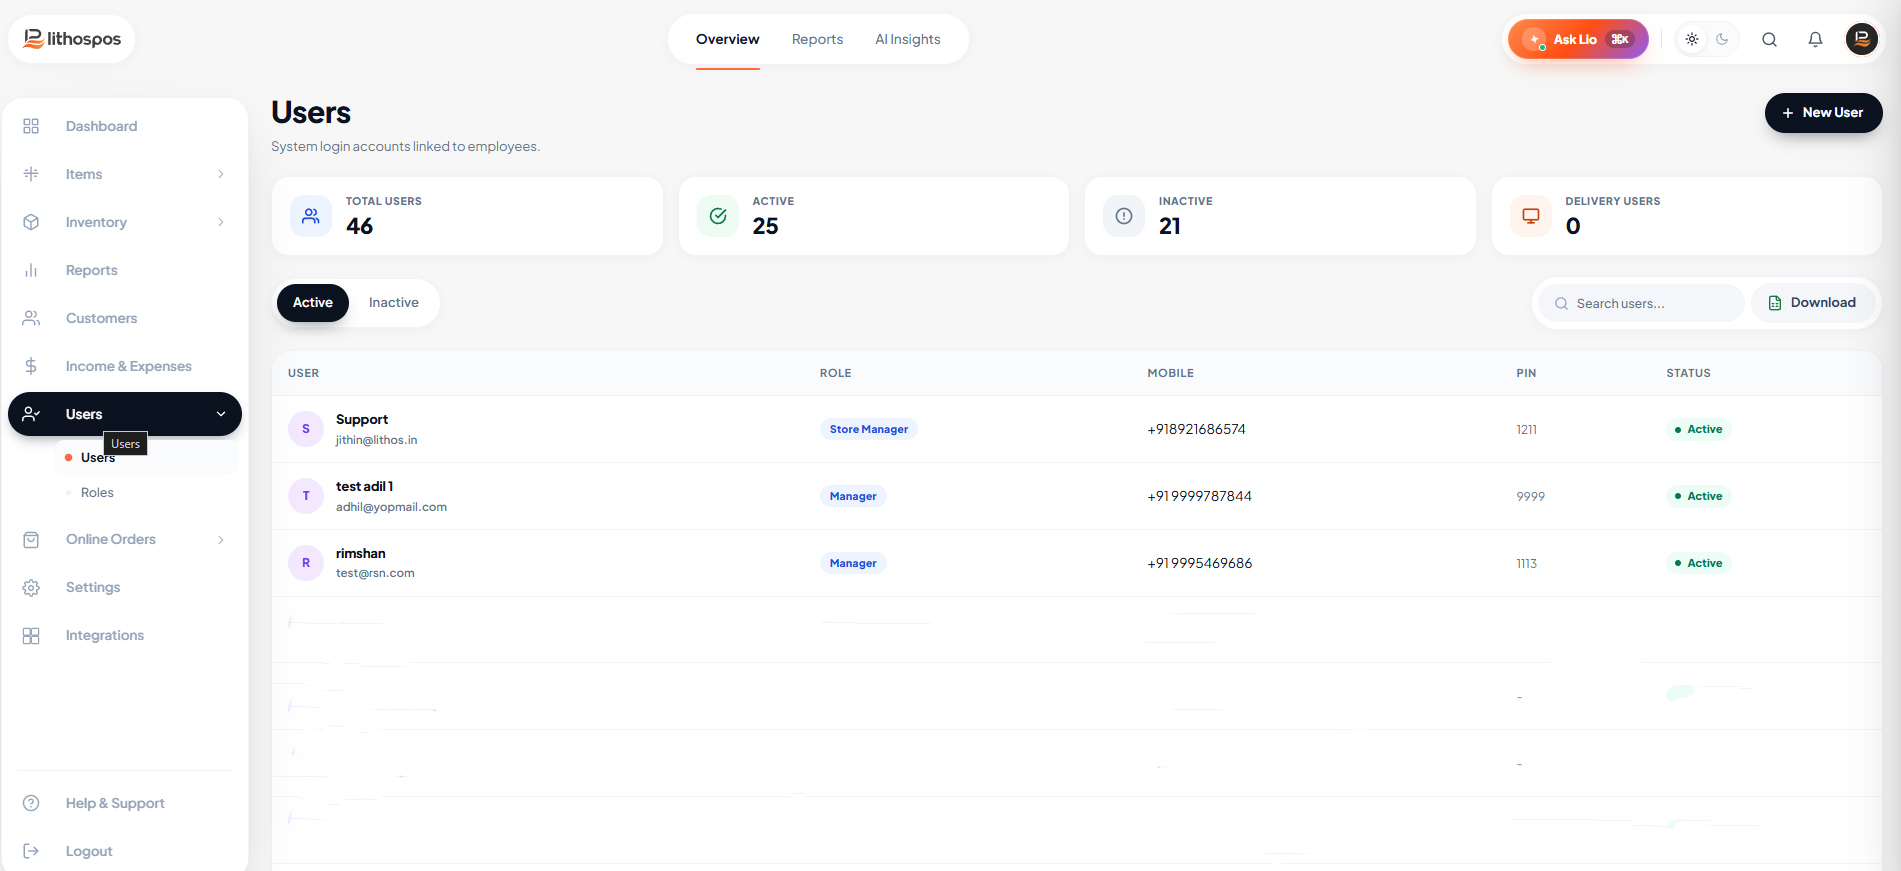Switch to dark theme moon icon
The width and height of the screenshot is (1901, 871).
(x=1722, y=40)
